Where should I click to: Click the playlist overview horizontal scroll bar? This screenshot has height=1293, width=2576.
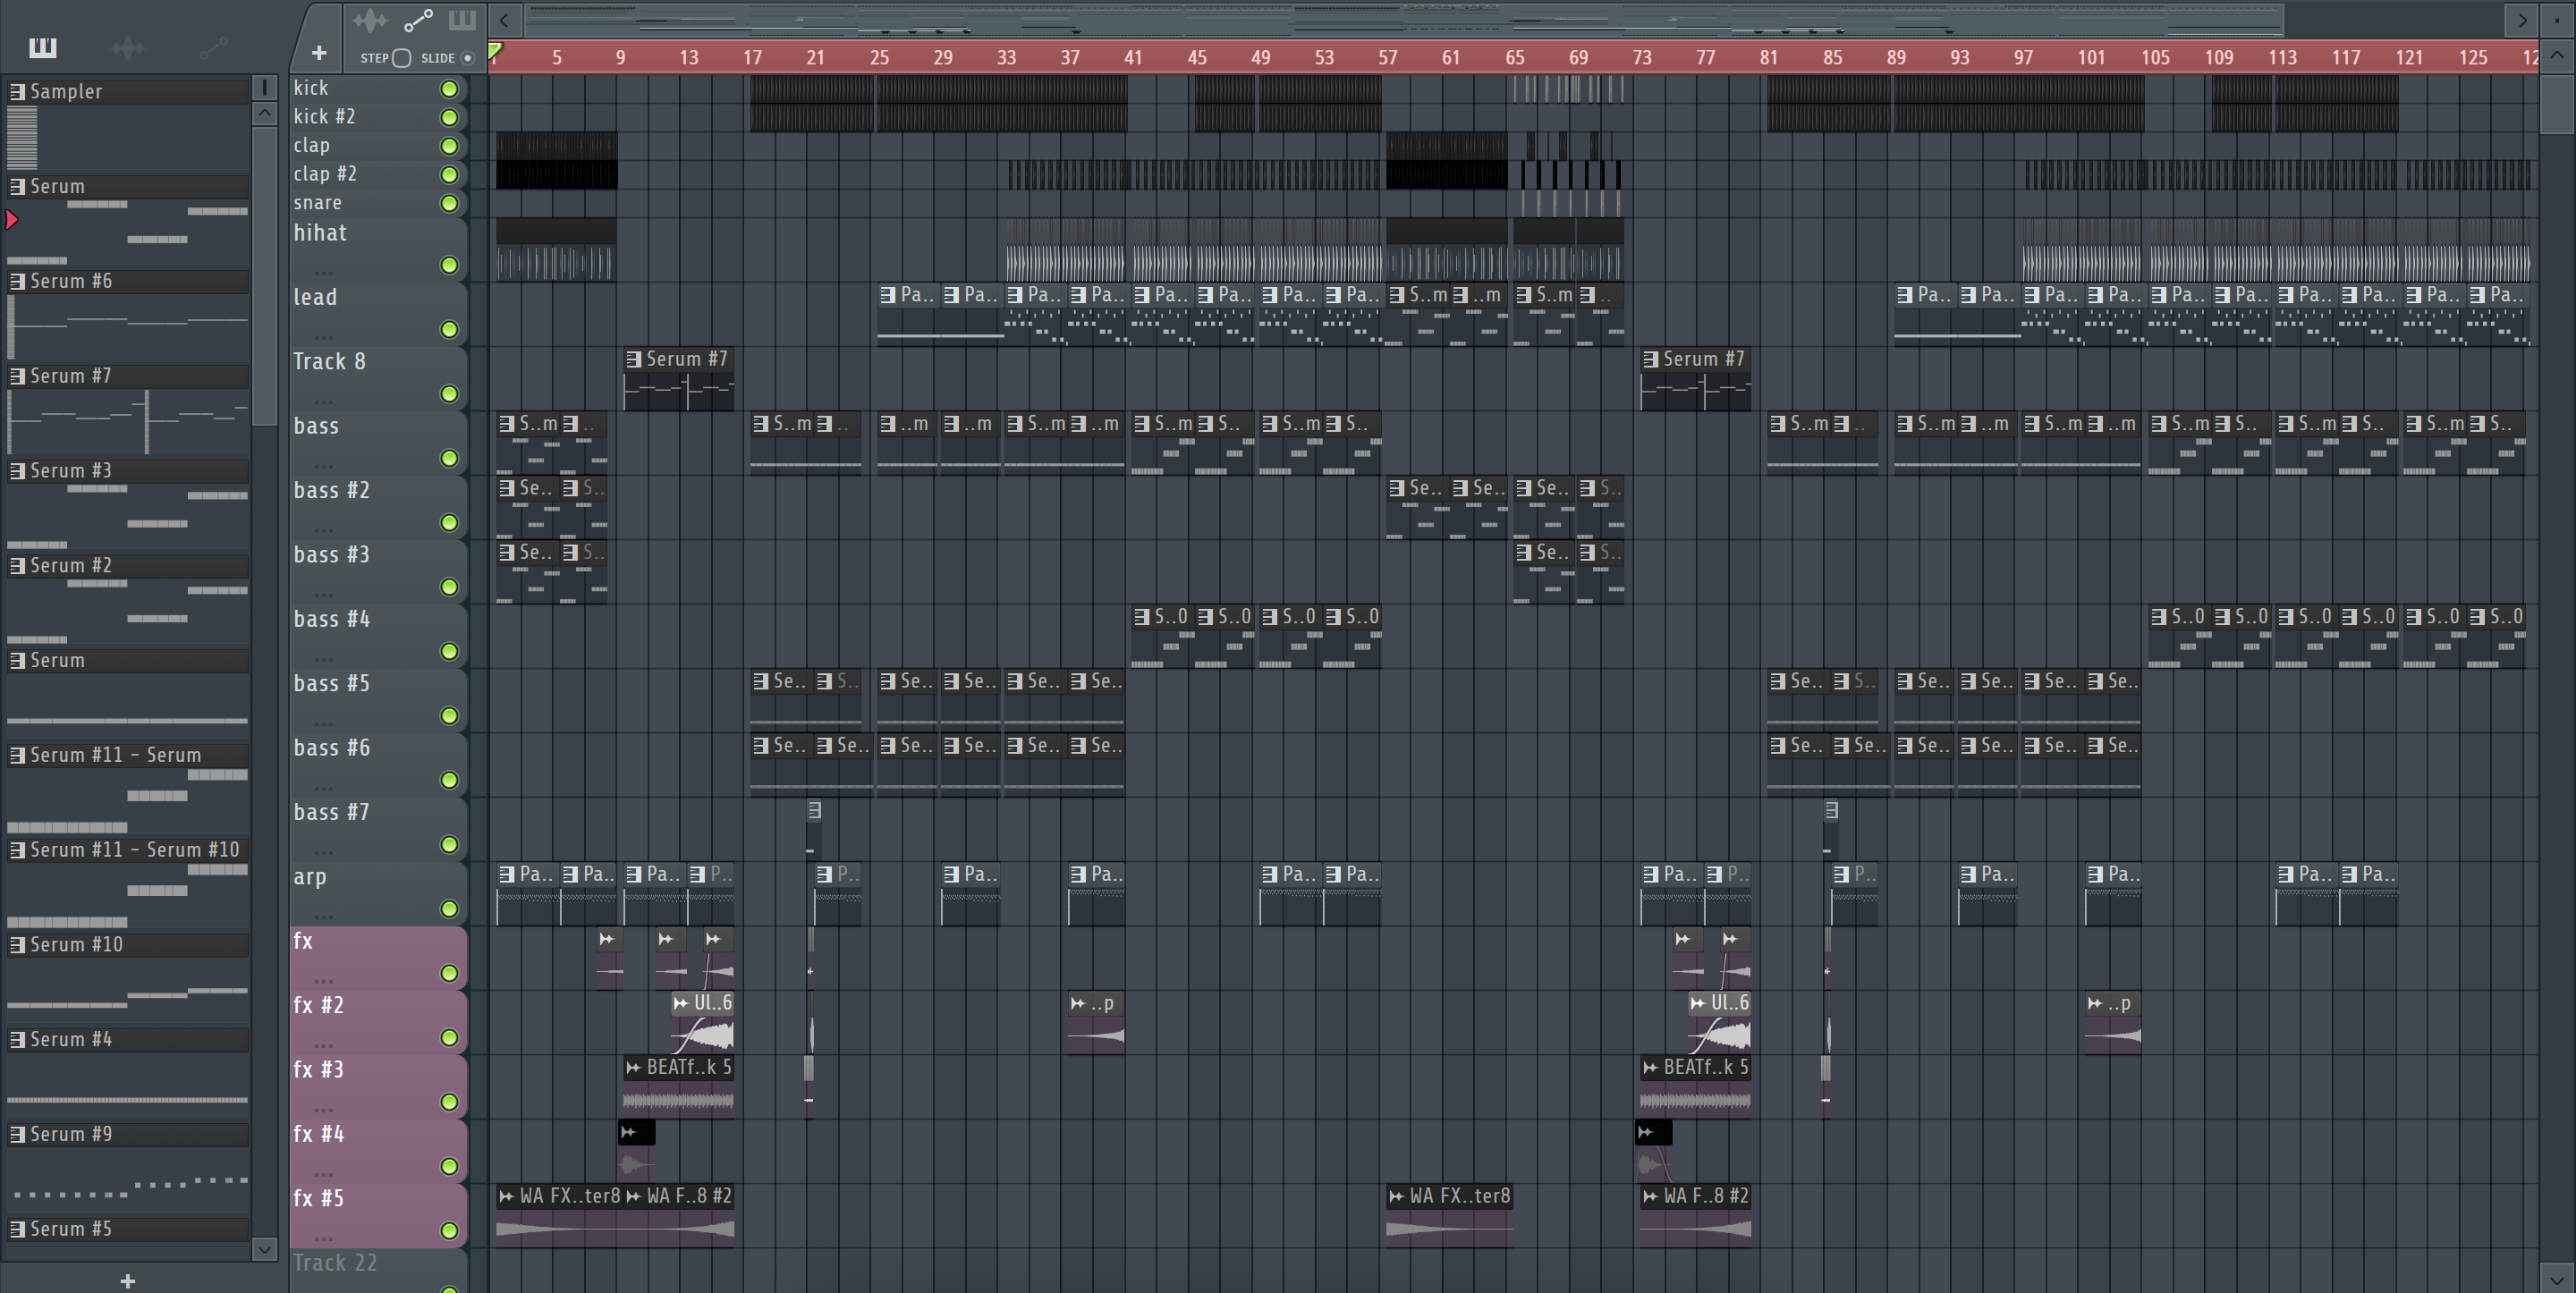1405,19
